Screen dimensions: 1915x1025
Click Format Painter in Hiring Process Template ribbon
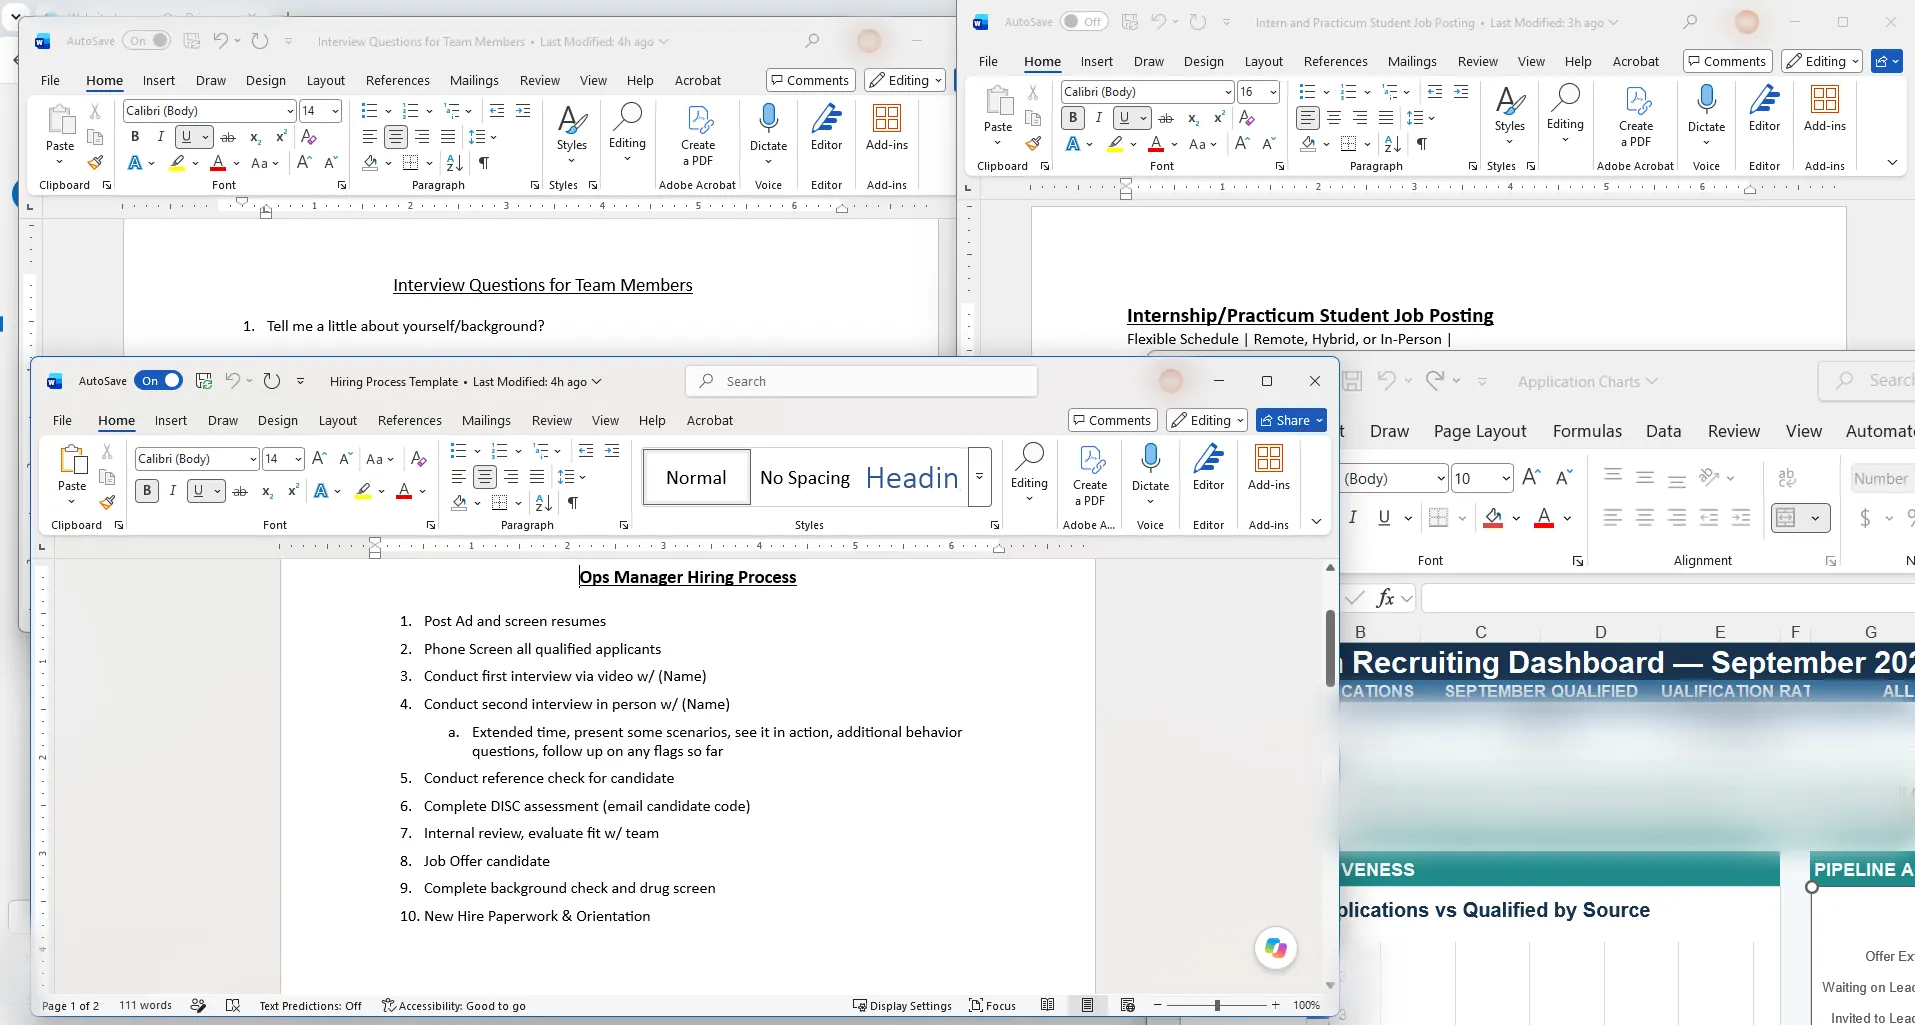107,503
